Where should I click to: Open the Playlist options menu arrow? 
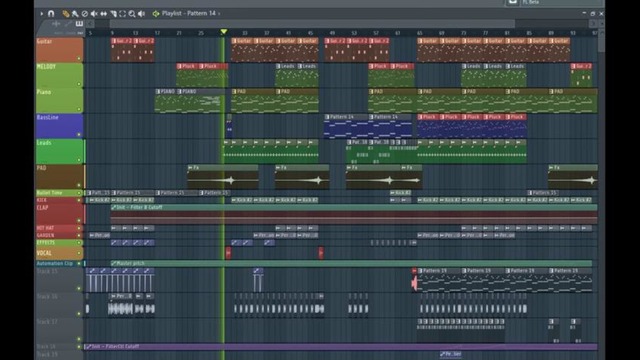click(x=42, y=13)
